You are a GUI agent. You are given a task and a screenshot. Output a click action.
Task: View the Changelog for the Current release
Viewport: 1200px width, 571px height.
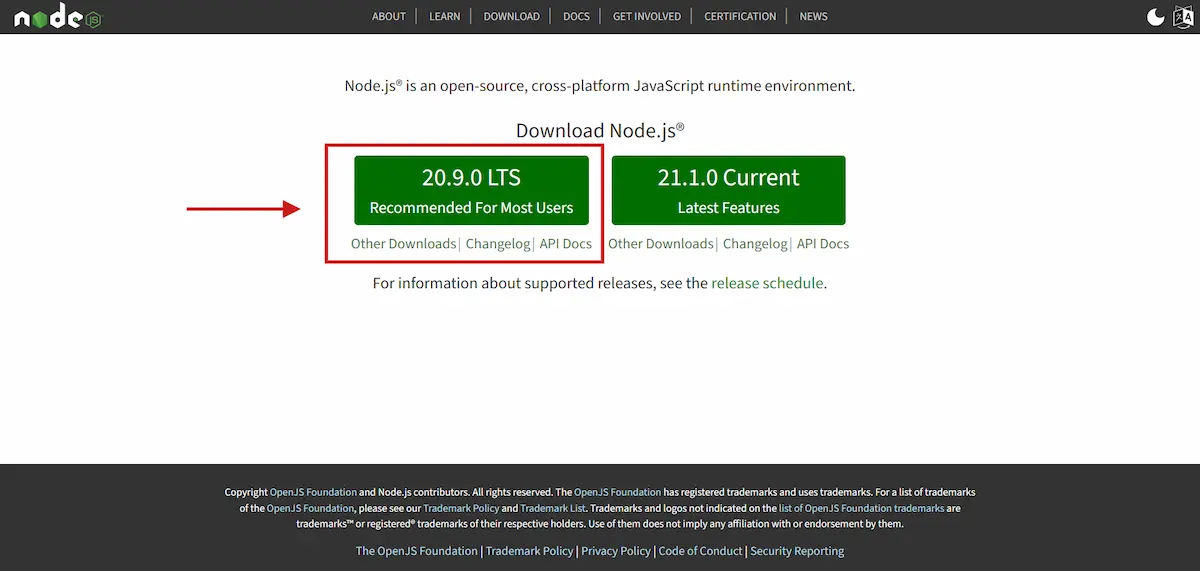755,243
